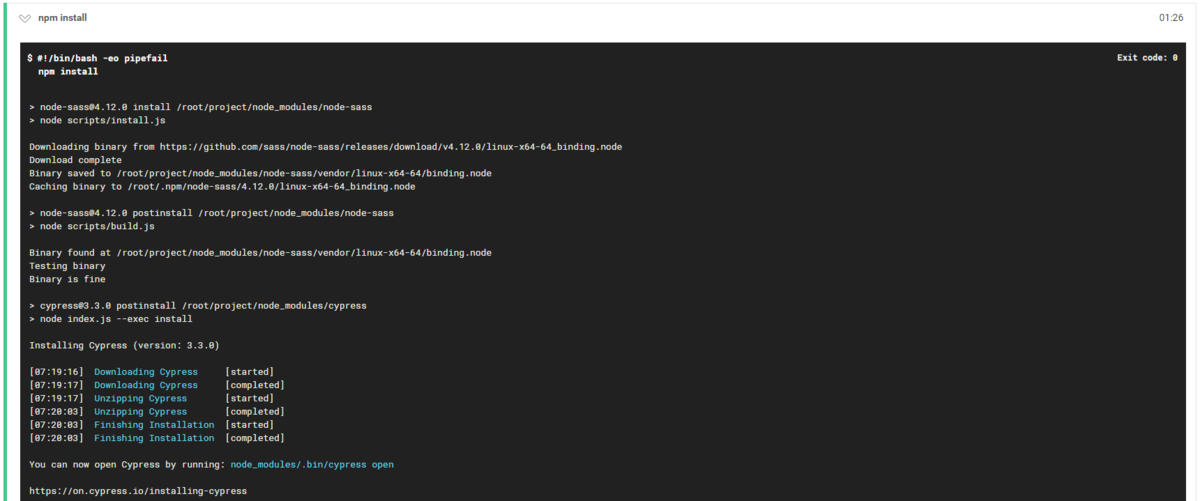1200x501 pixels.
Task: Click Finishing Installation [started] log row
Action: click(151, 425)
